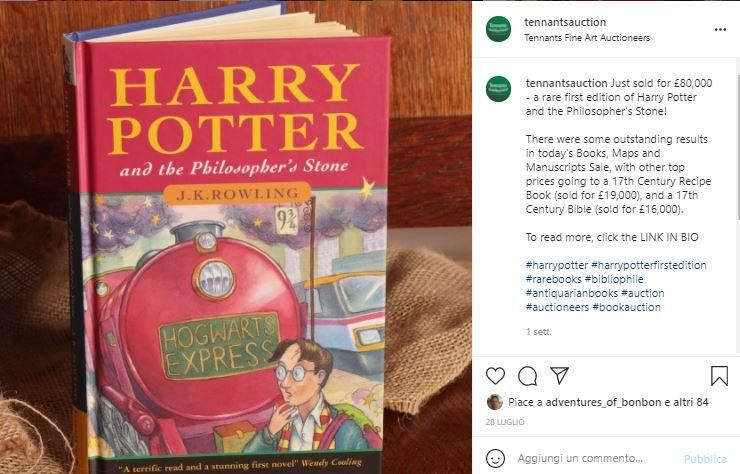The height and width of the screenshot is (474, 740).
Task: Open the tennantsauction username in the header
Action: [565, 22]
